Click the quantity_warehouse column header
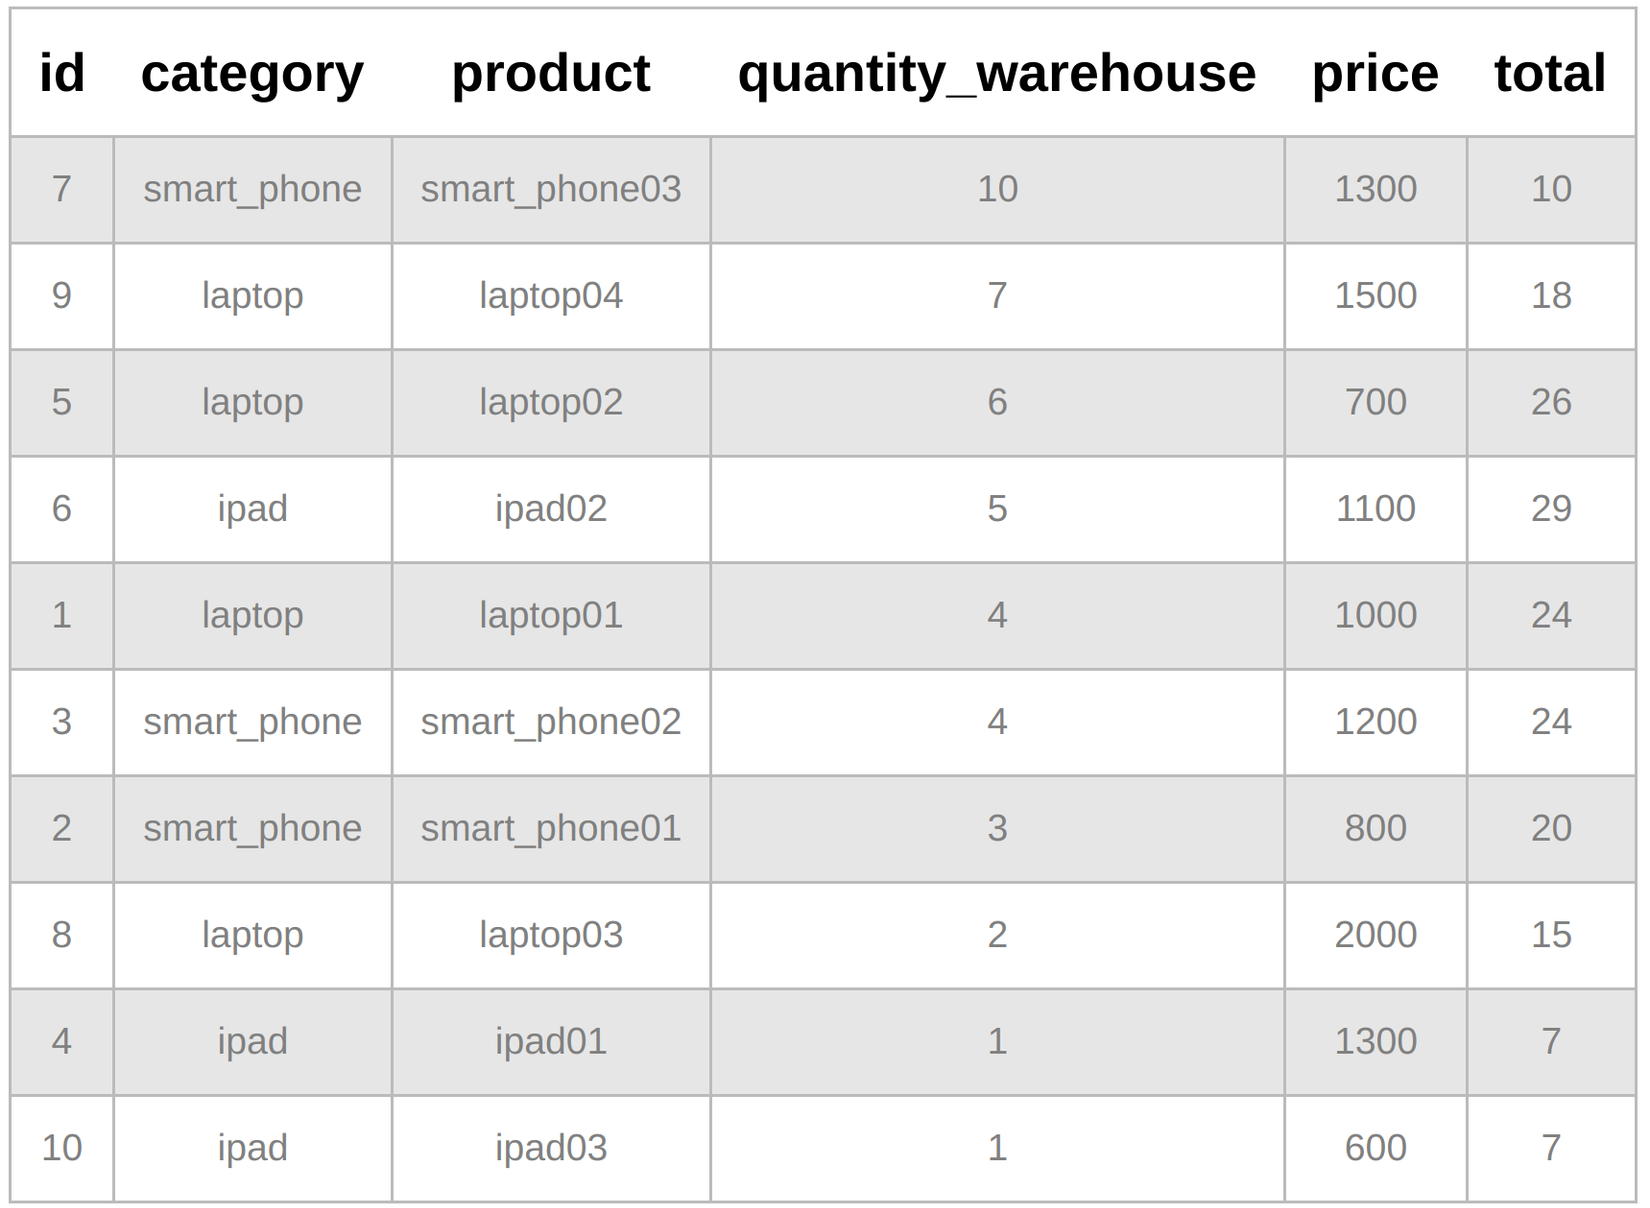The image size is (1650, 1208). tap(996, 73)
